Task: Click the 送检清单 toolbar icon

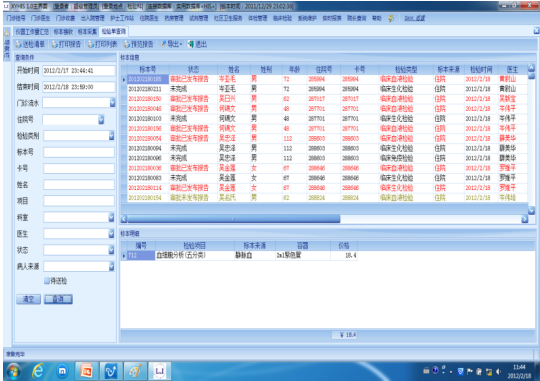Action: 19,44
